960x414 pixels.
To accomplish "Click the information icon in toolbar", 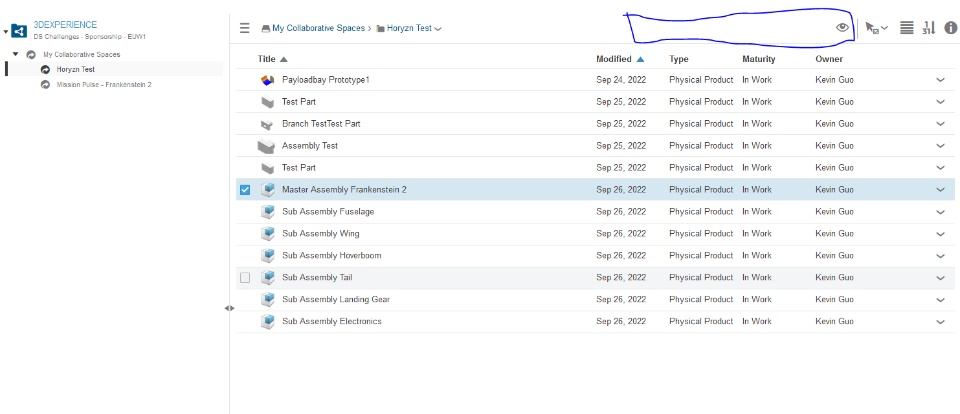I will [x=950, y=28].
